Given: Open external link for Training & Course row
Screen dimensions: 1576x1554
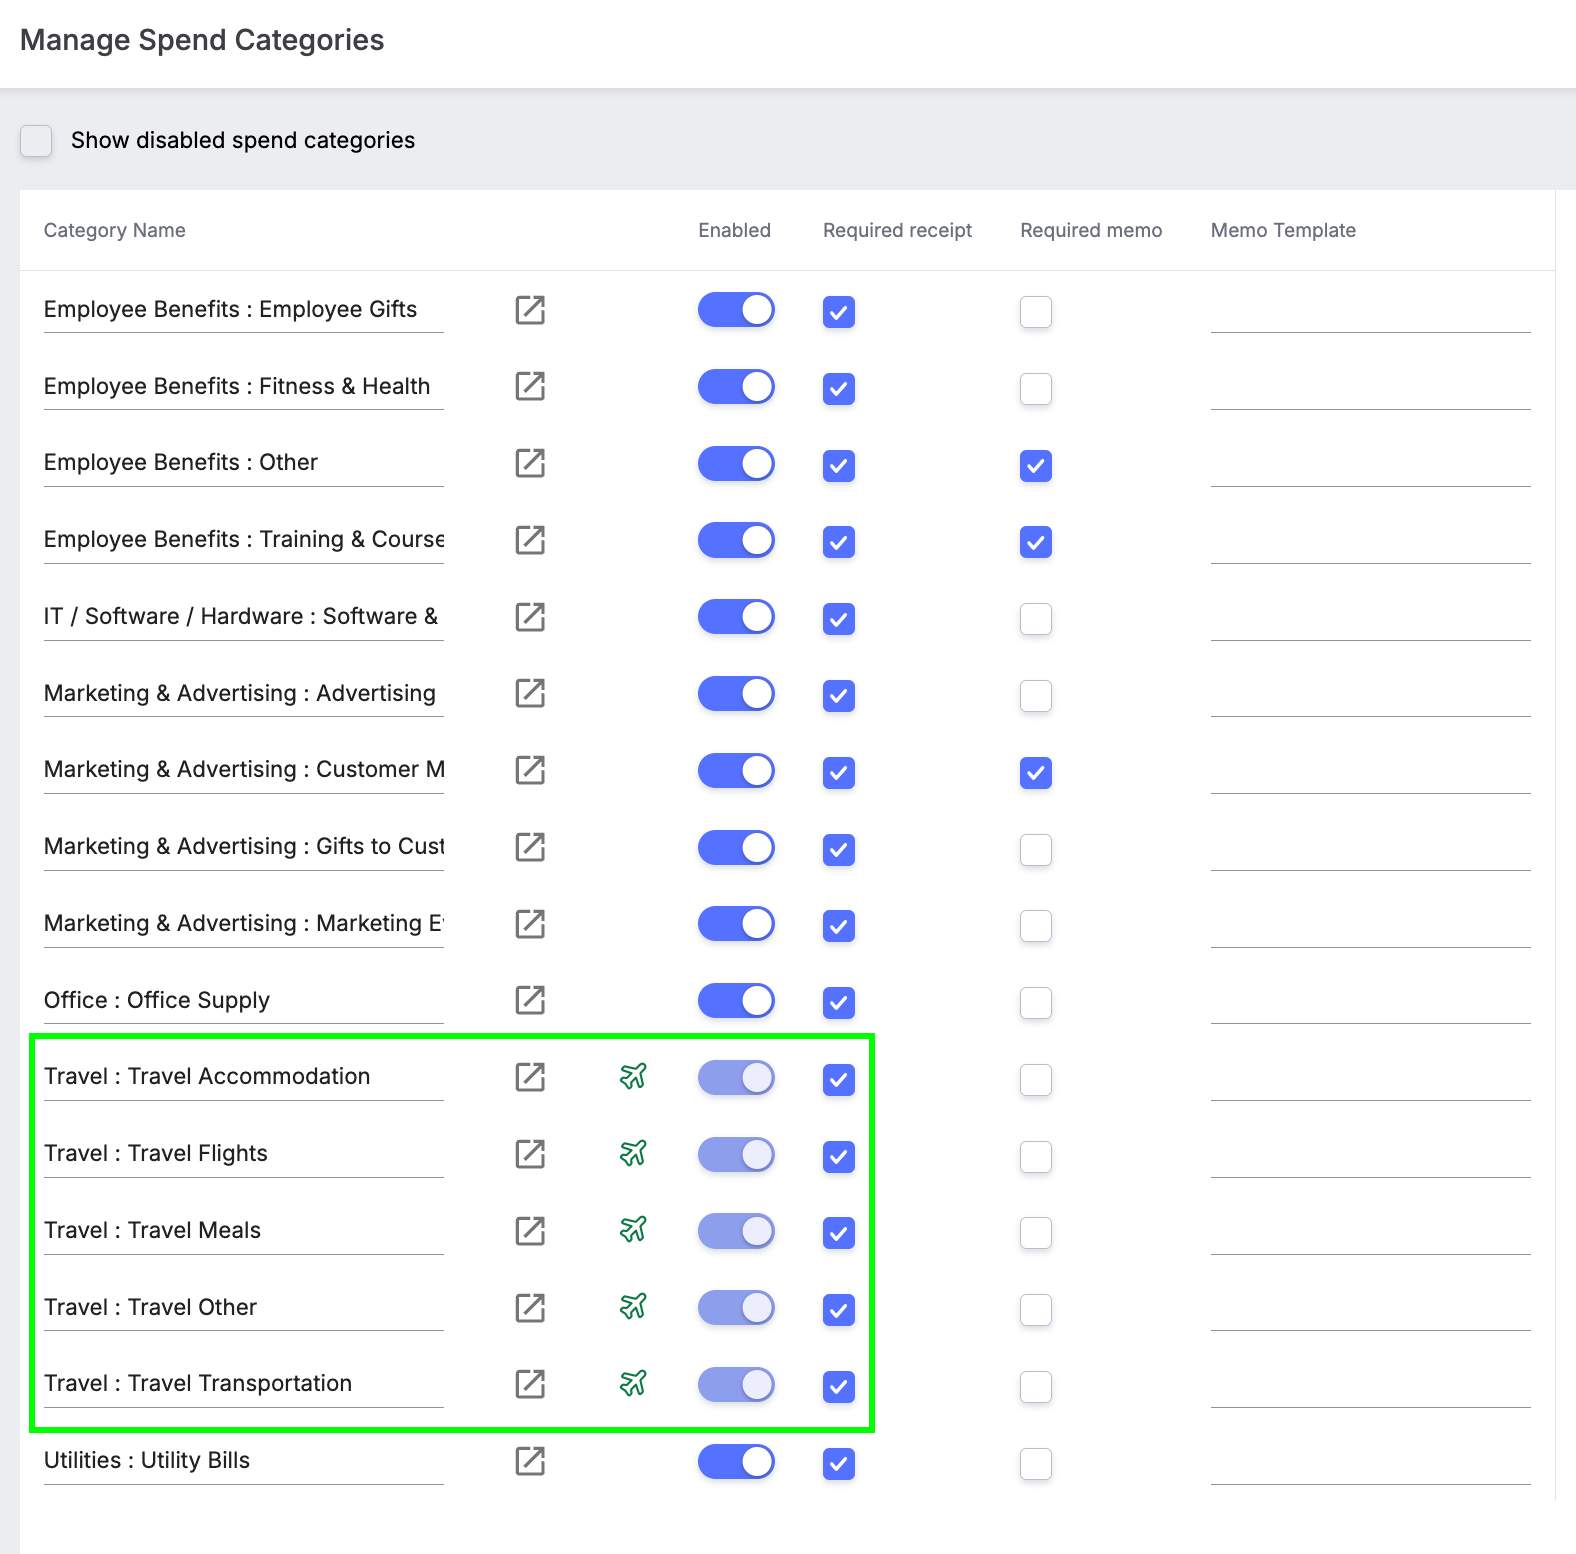Looking at the screenshot, I should click(x=530, y=540).
